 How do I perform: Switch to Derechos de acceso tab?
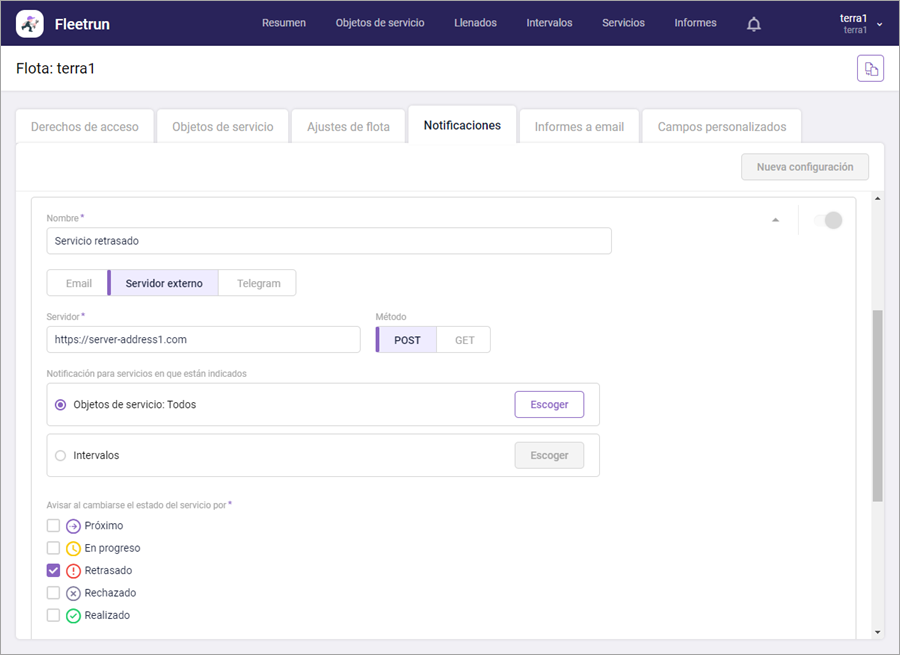(85, 126)
